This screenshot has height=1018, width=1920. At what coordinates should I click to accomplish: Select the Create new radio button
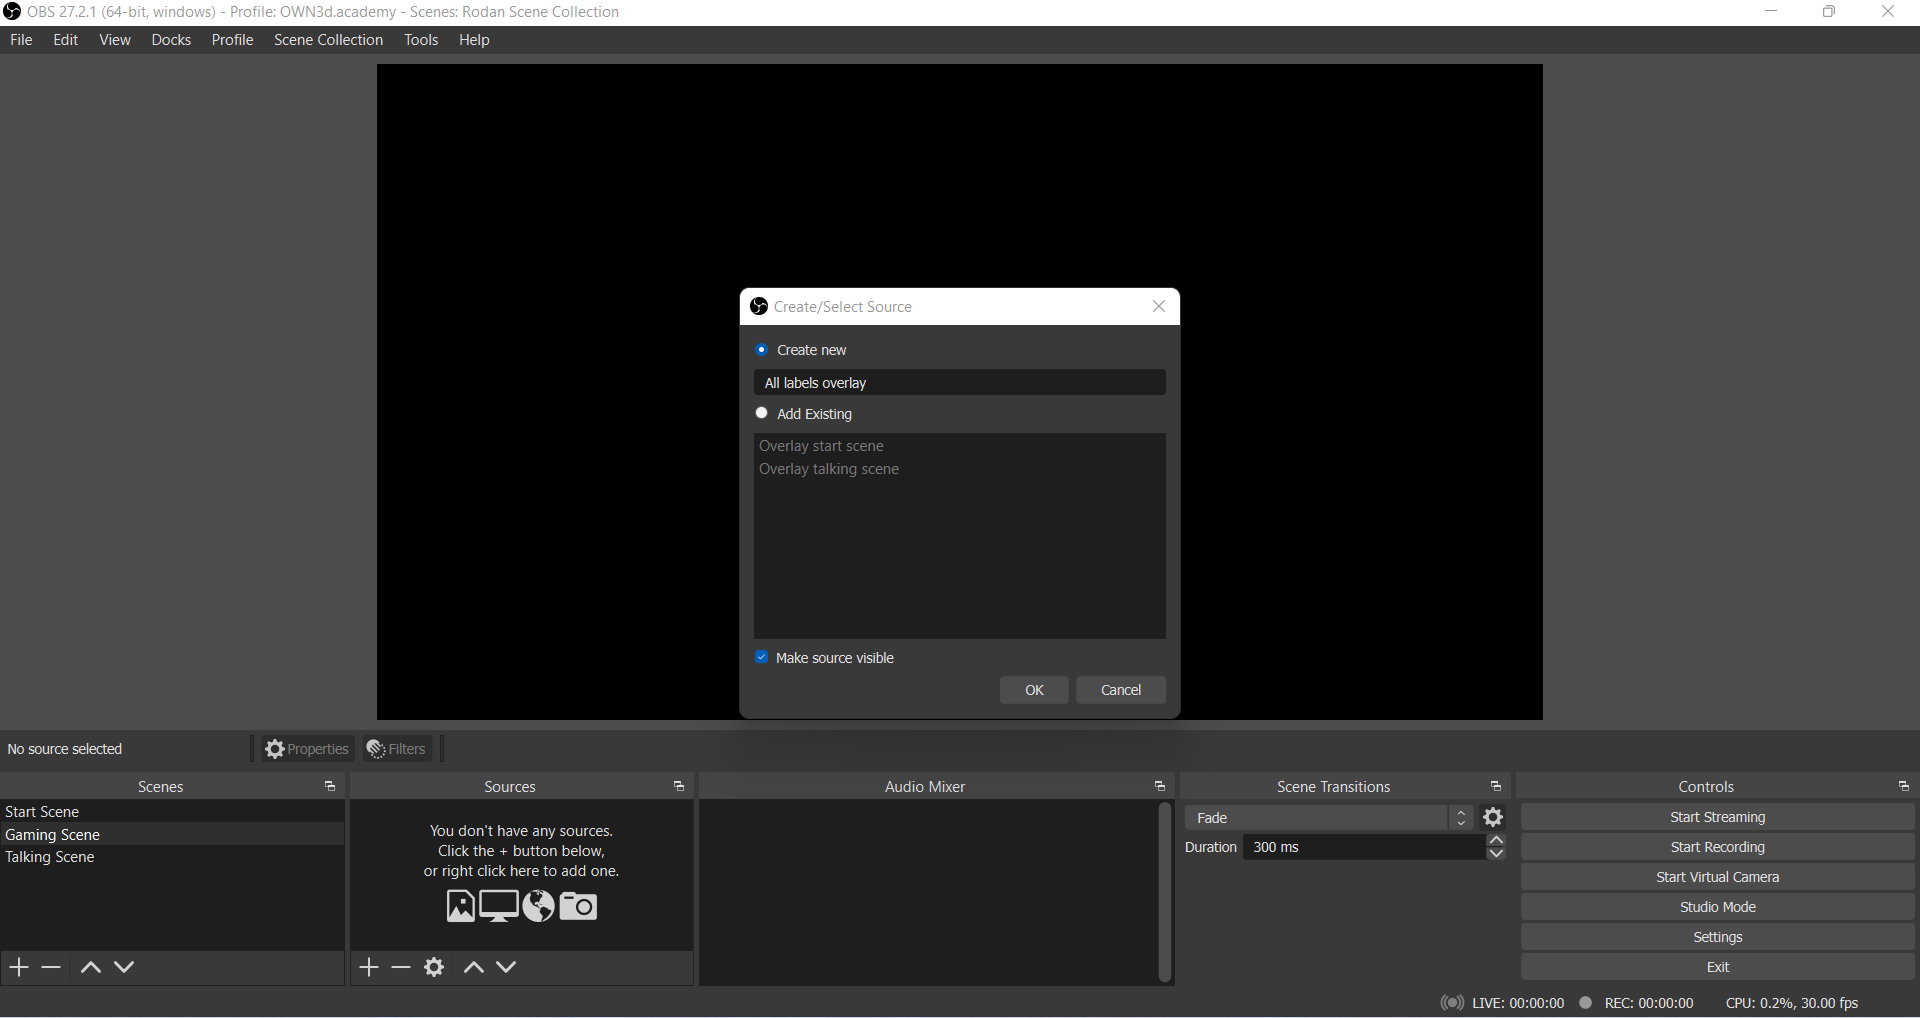pyautogui.click(x=762, y=350)
